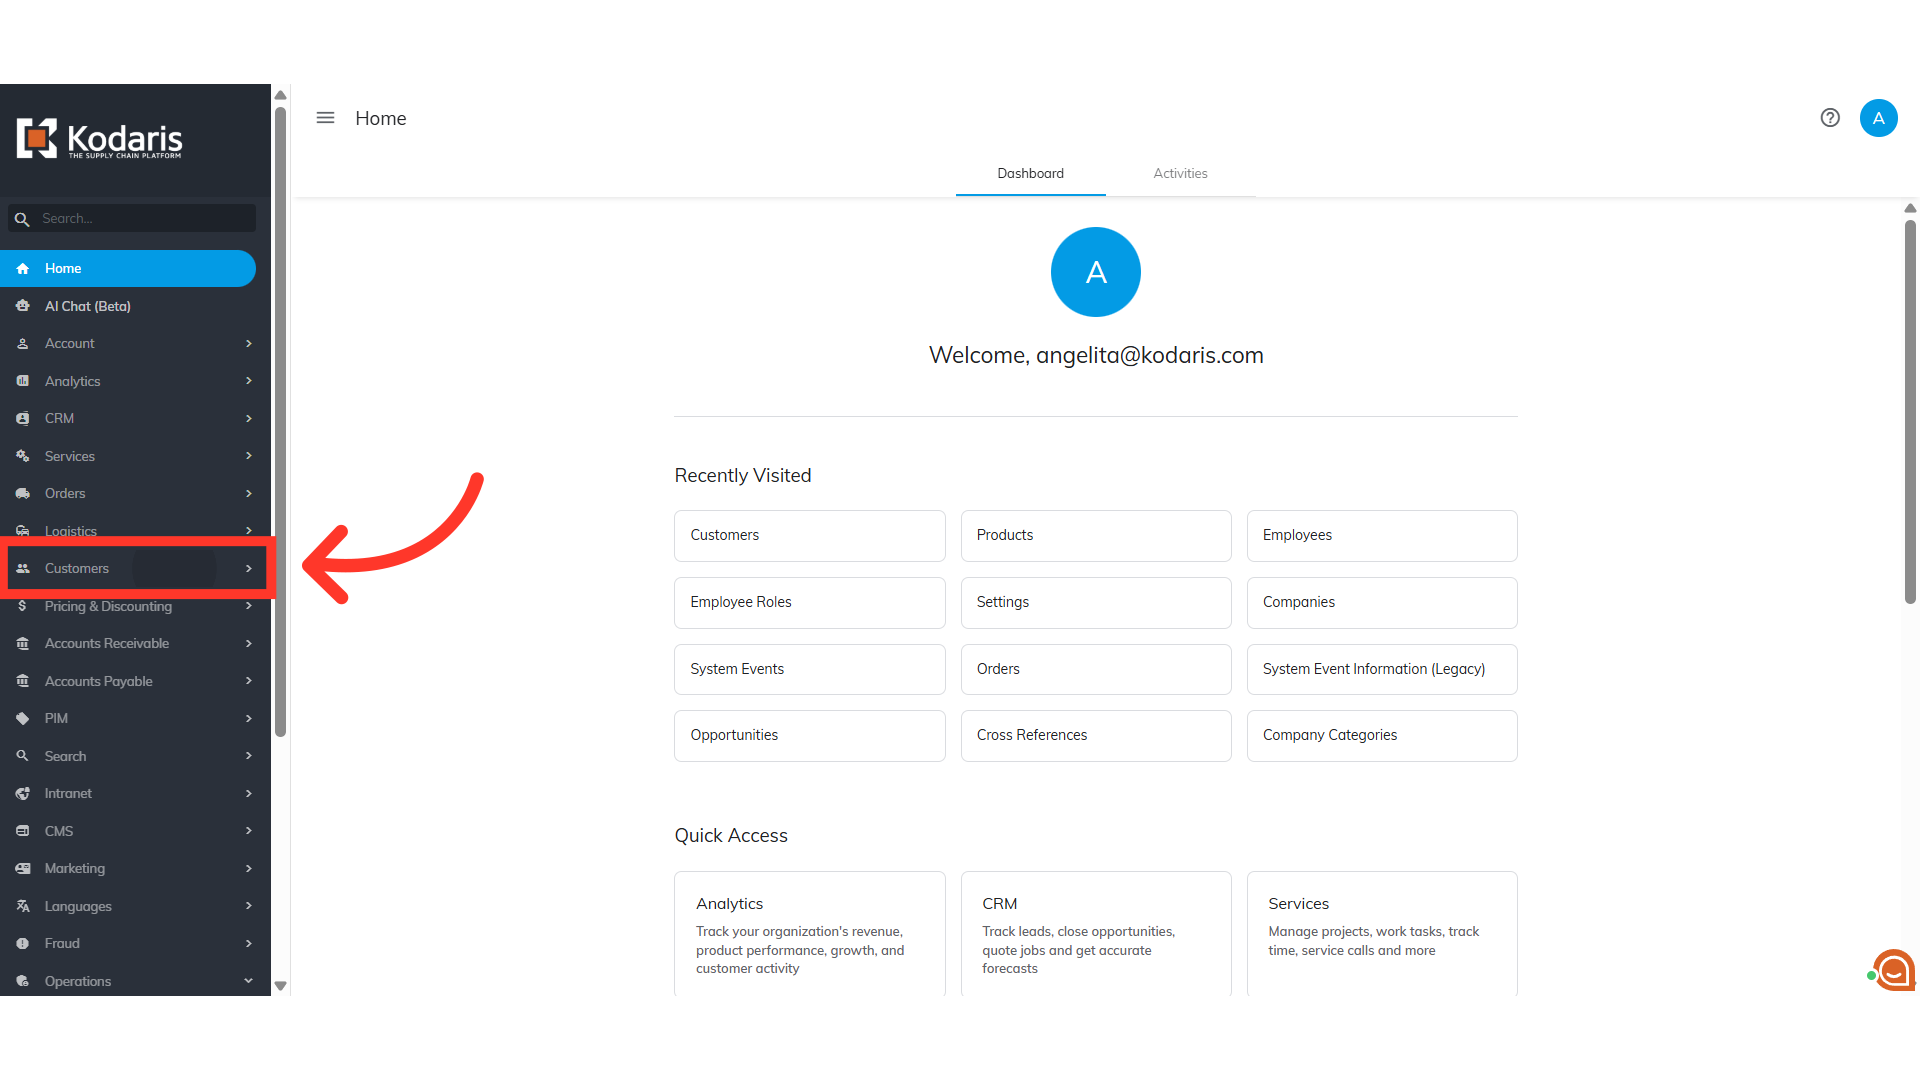The height and width of the screenshot is (1080, 1920).
Task: Expand the Accounts Payable chevron
Action: (x=248, y=681)
